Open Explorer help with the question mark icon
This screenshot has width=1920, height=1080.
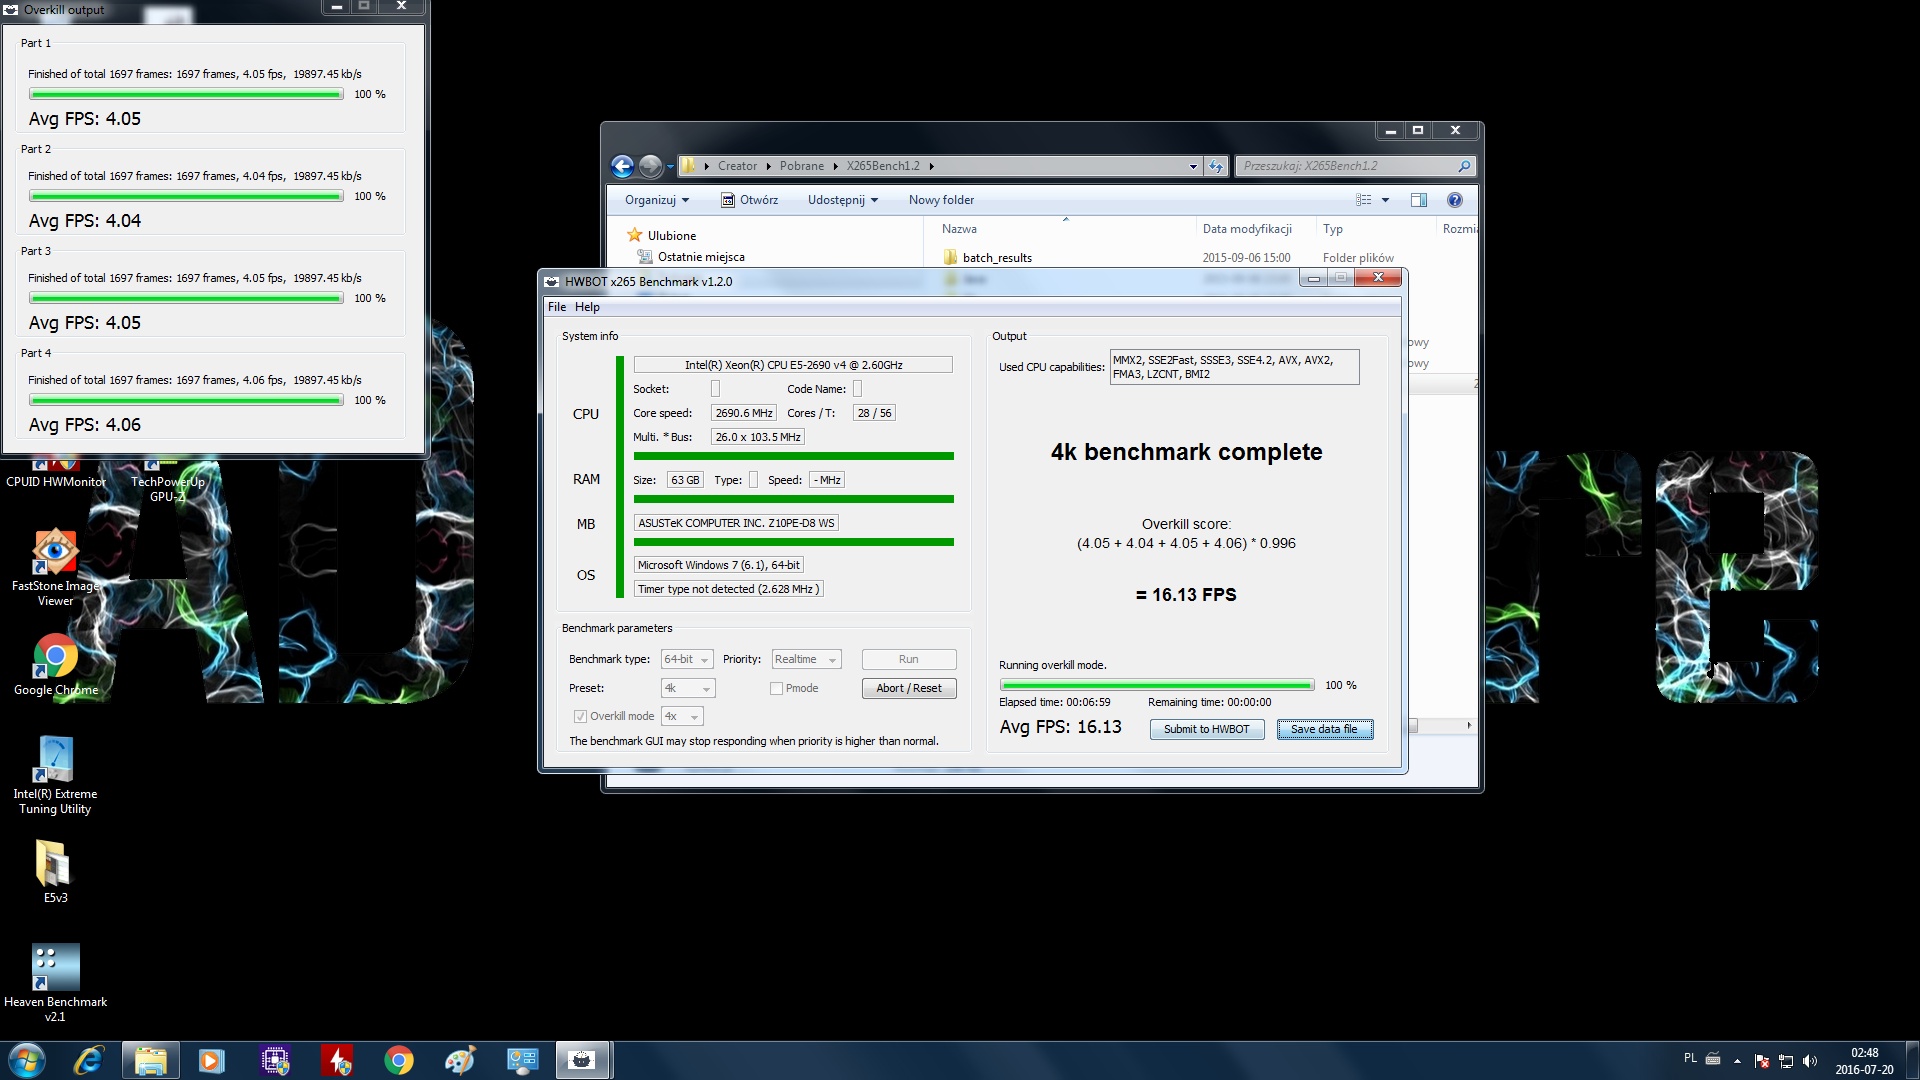click(x=1455, y=200)
